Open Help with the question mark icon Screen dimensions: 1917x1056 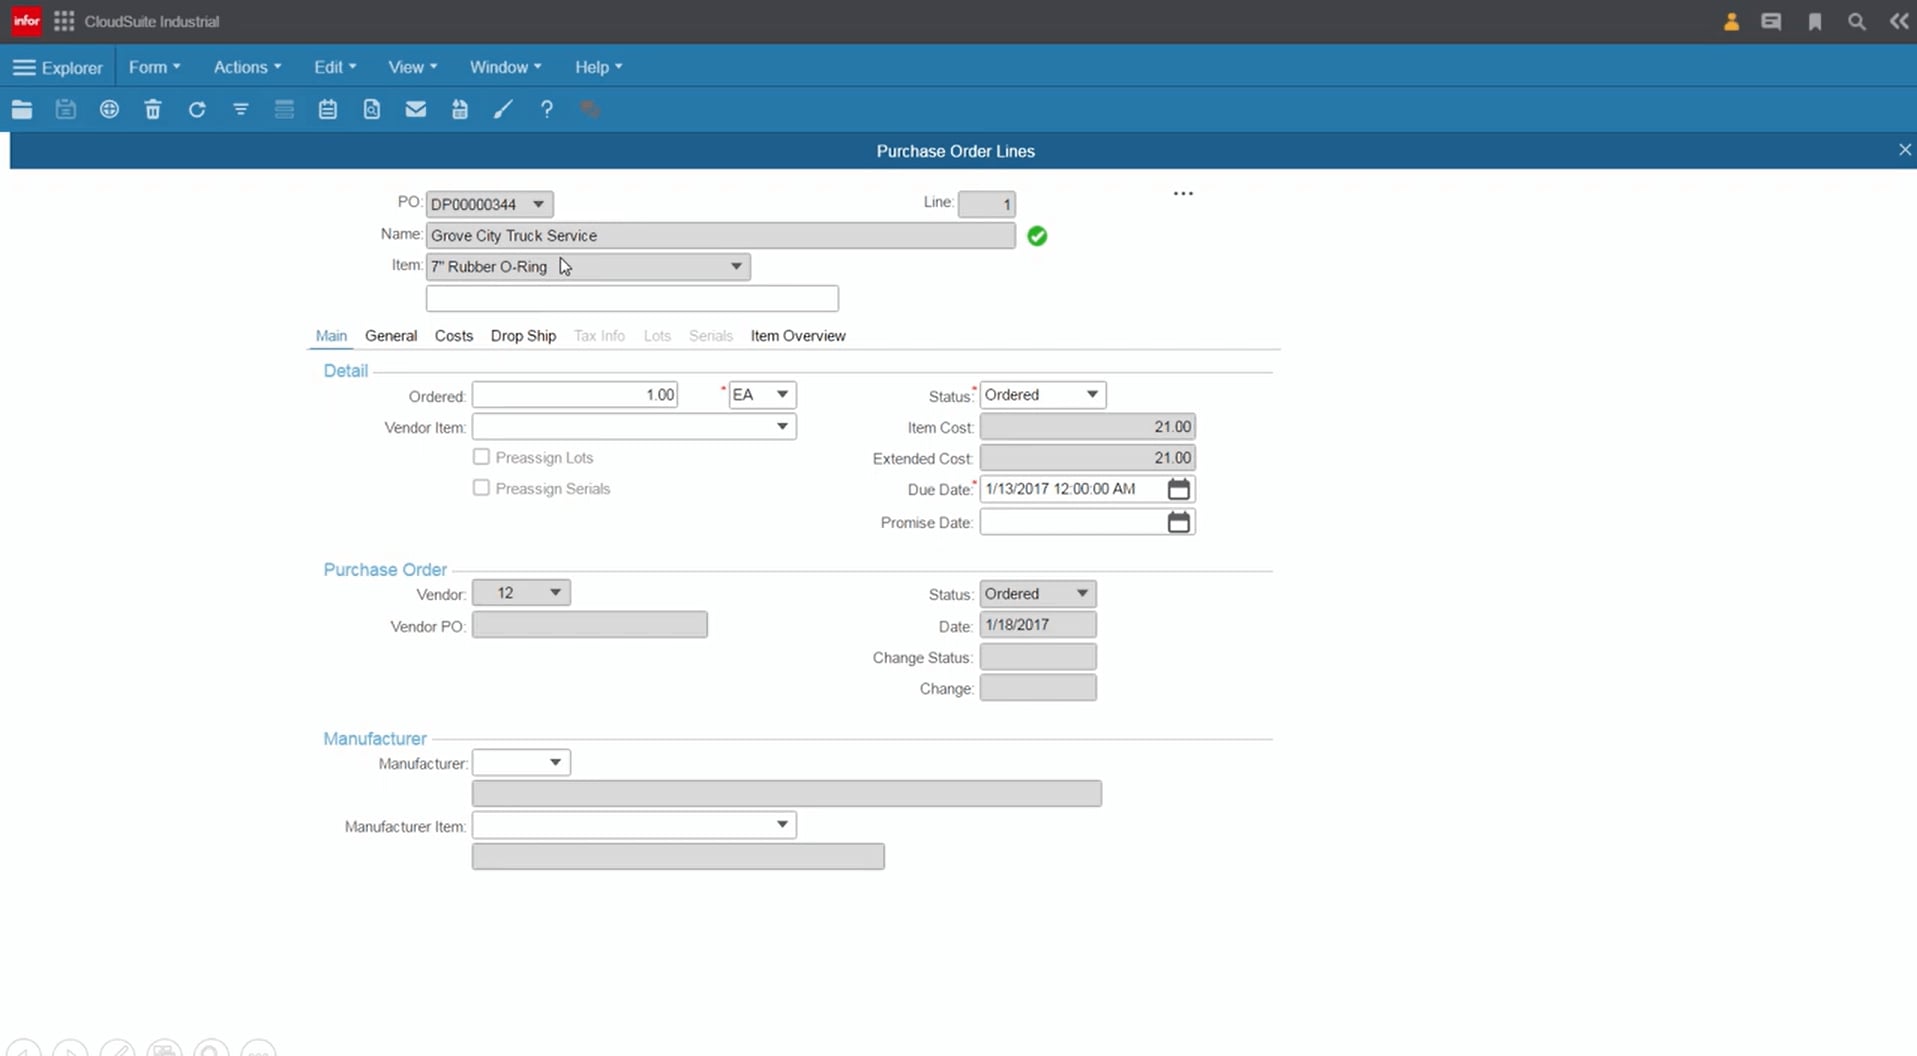click(x=546, y=109)
